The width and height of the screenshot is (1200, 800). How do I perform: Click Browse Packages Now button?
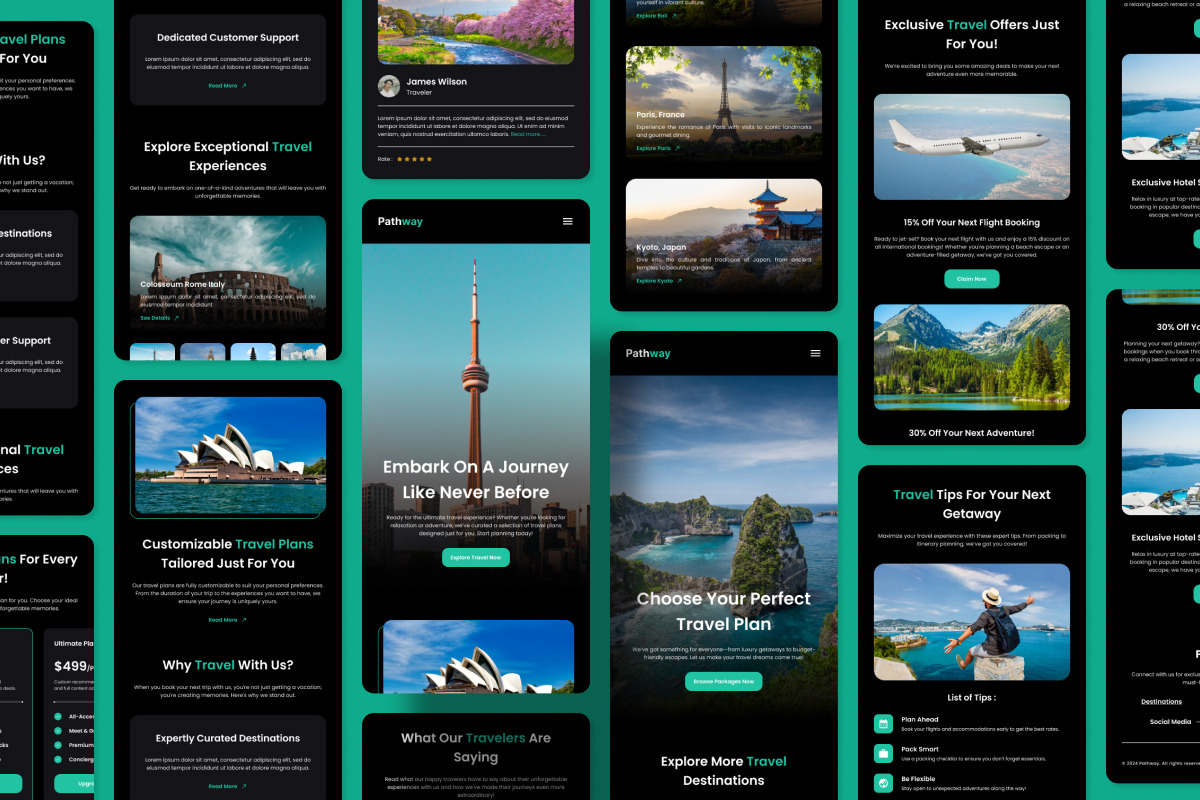tap(724, 681)
